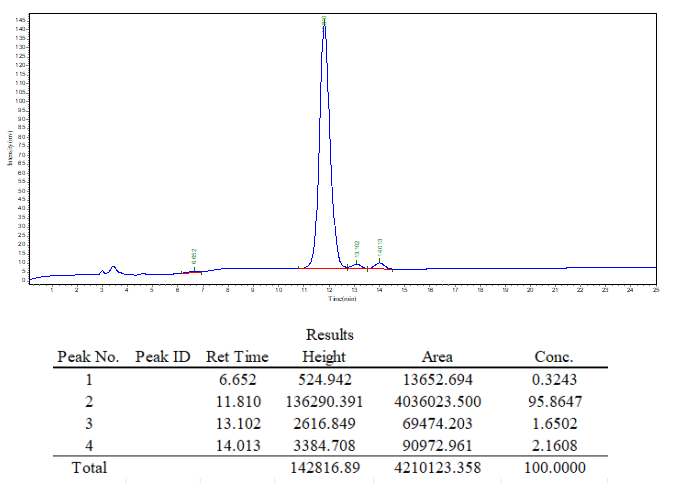The image size is (686, 483).
Task: Click the small unlabeled peak near 3.5 minutes
Action: coord(113,267)
